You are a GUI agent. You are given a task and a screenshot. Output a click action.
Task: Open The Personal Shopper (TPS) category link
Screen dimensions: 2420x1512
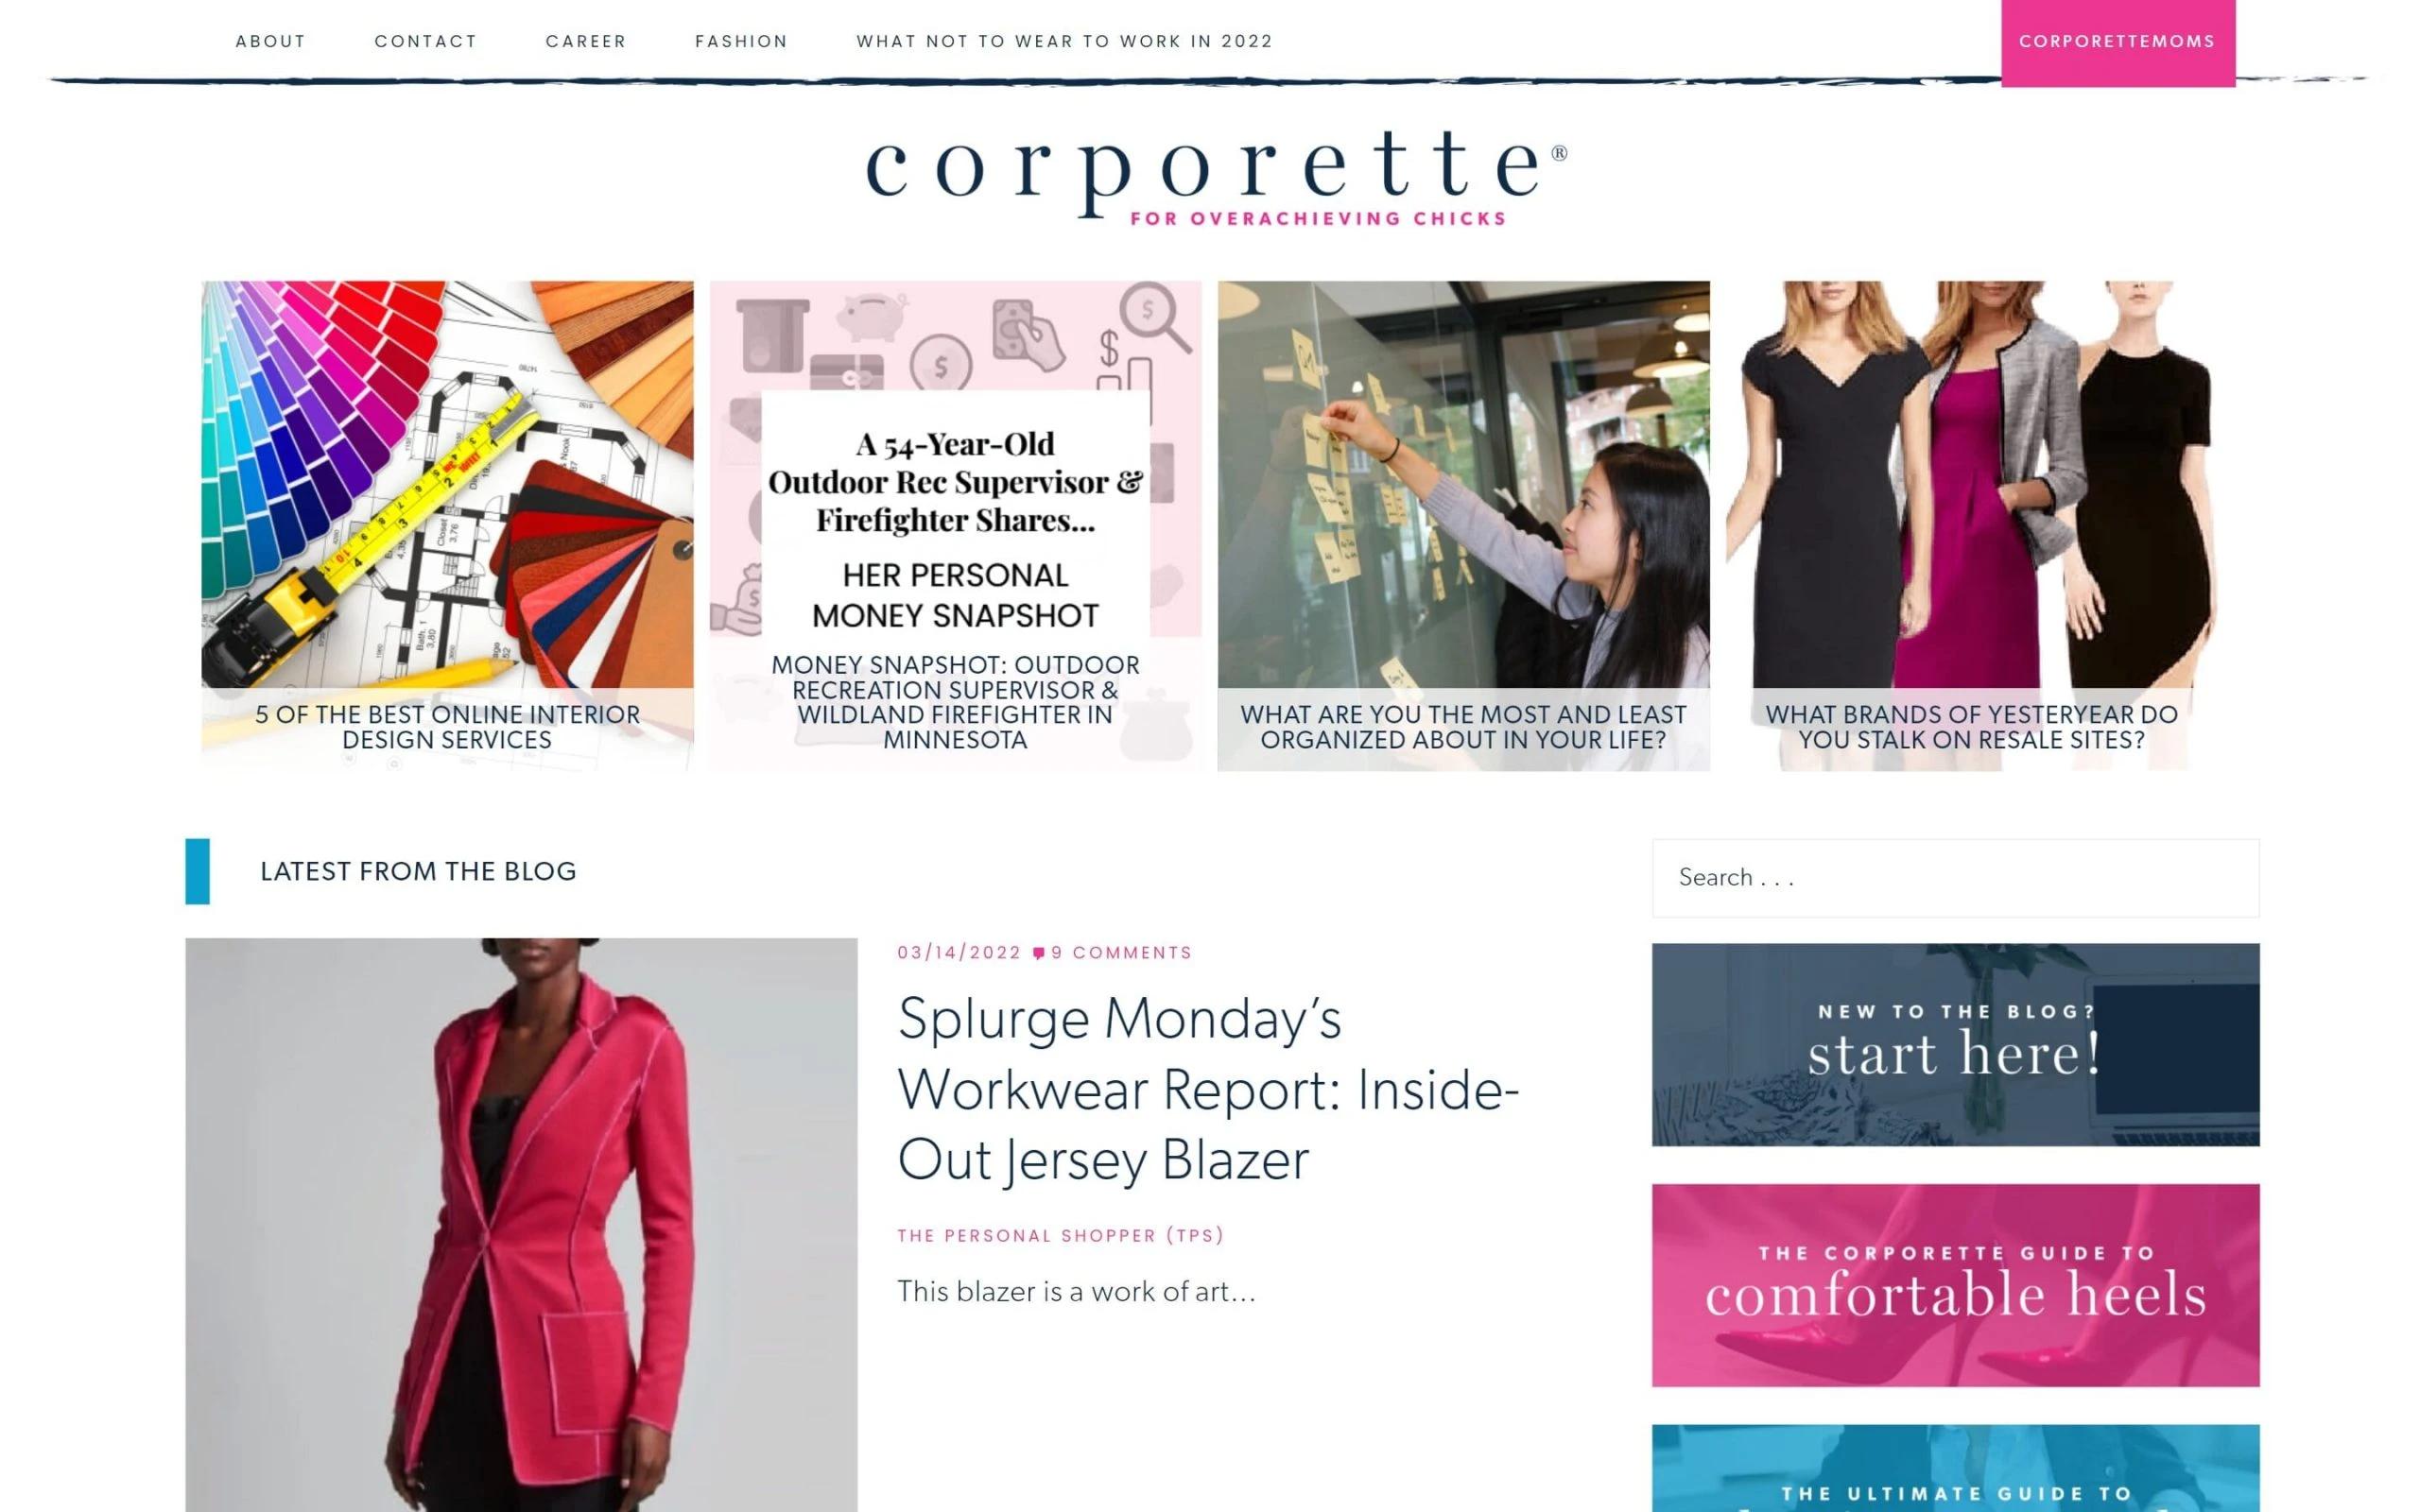coord(1060,1235)
